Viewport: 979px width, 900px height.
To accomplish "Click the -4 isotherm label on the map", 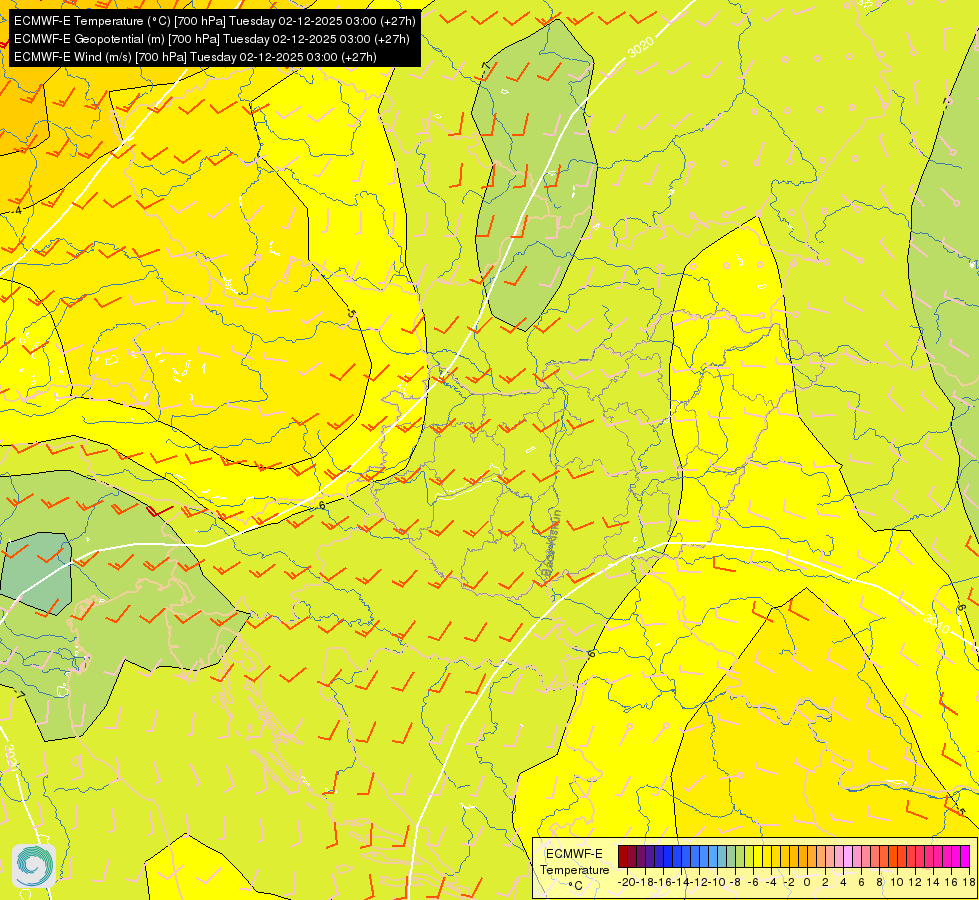I will (x=18, y=210).
